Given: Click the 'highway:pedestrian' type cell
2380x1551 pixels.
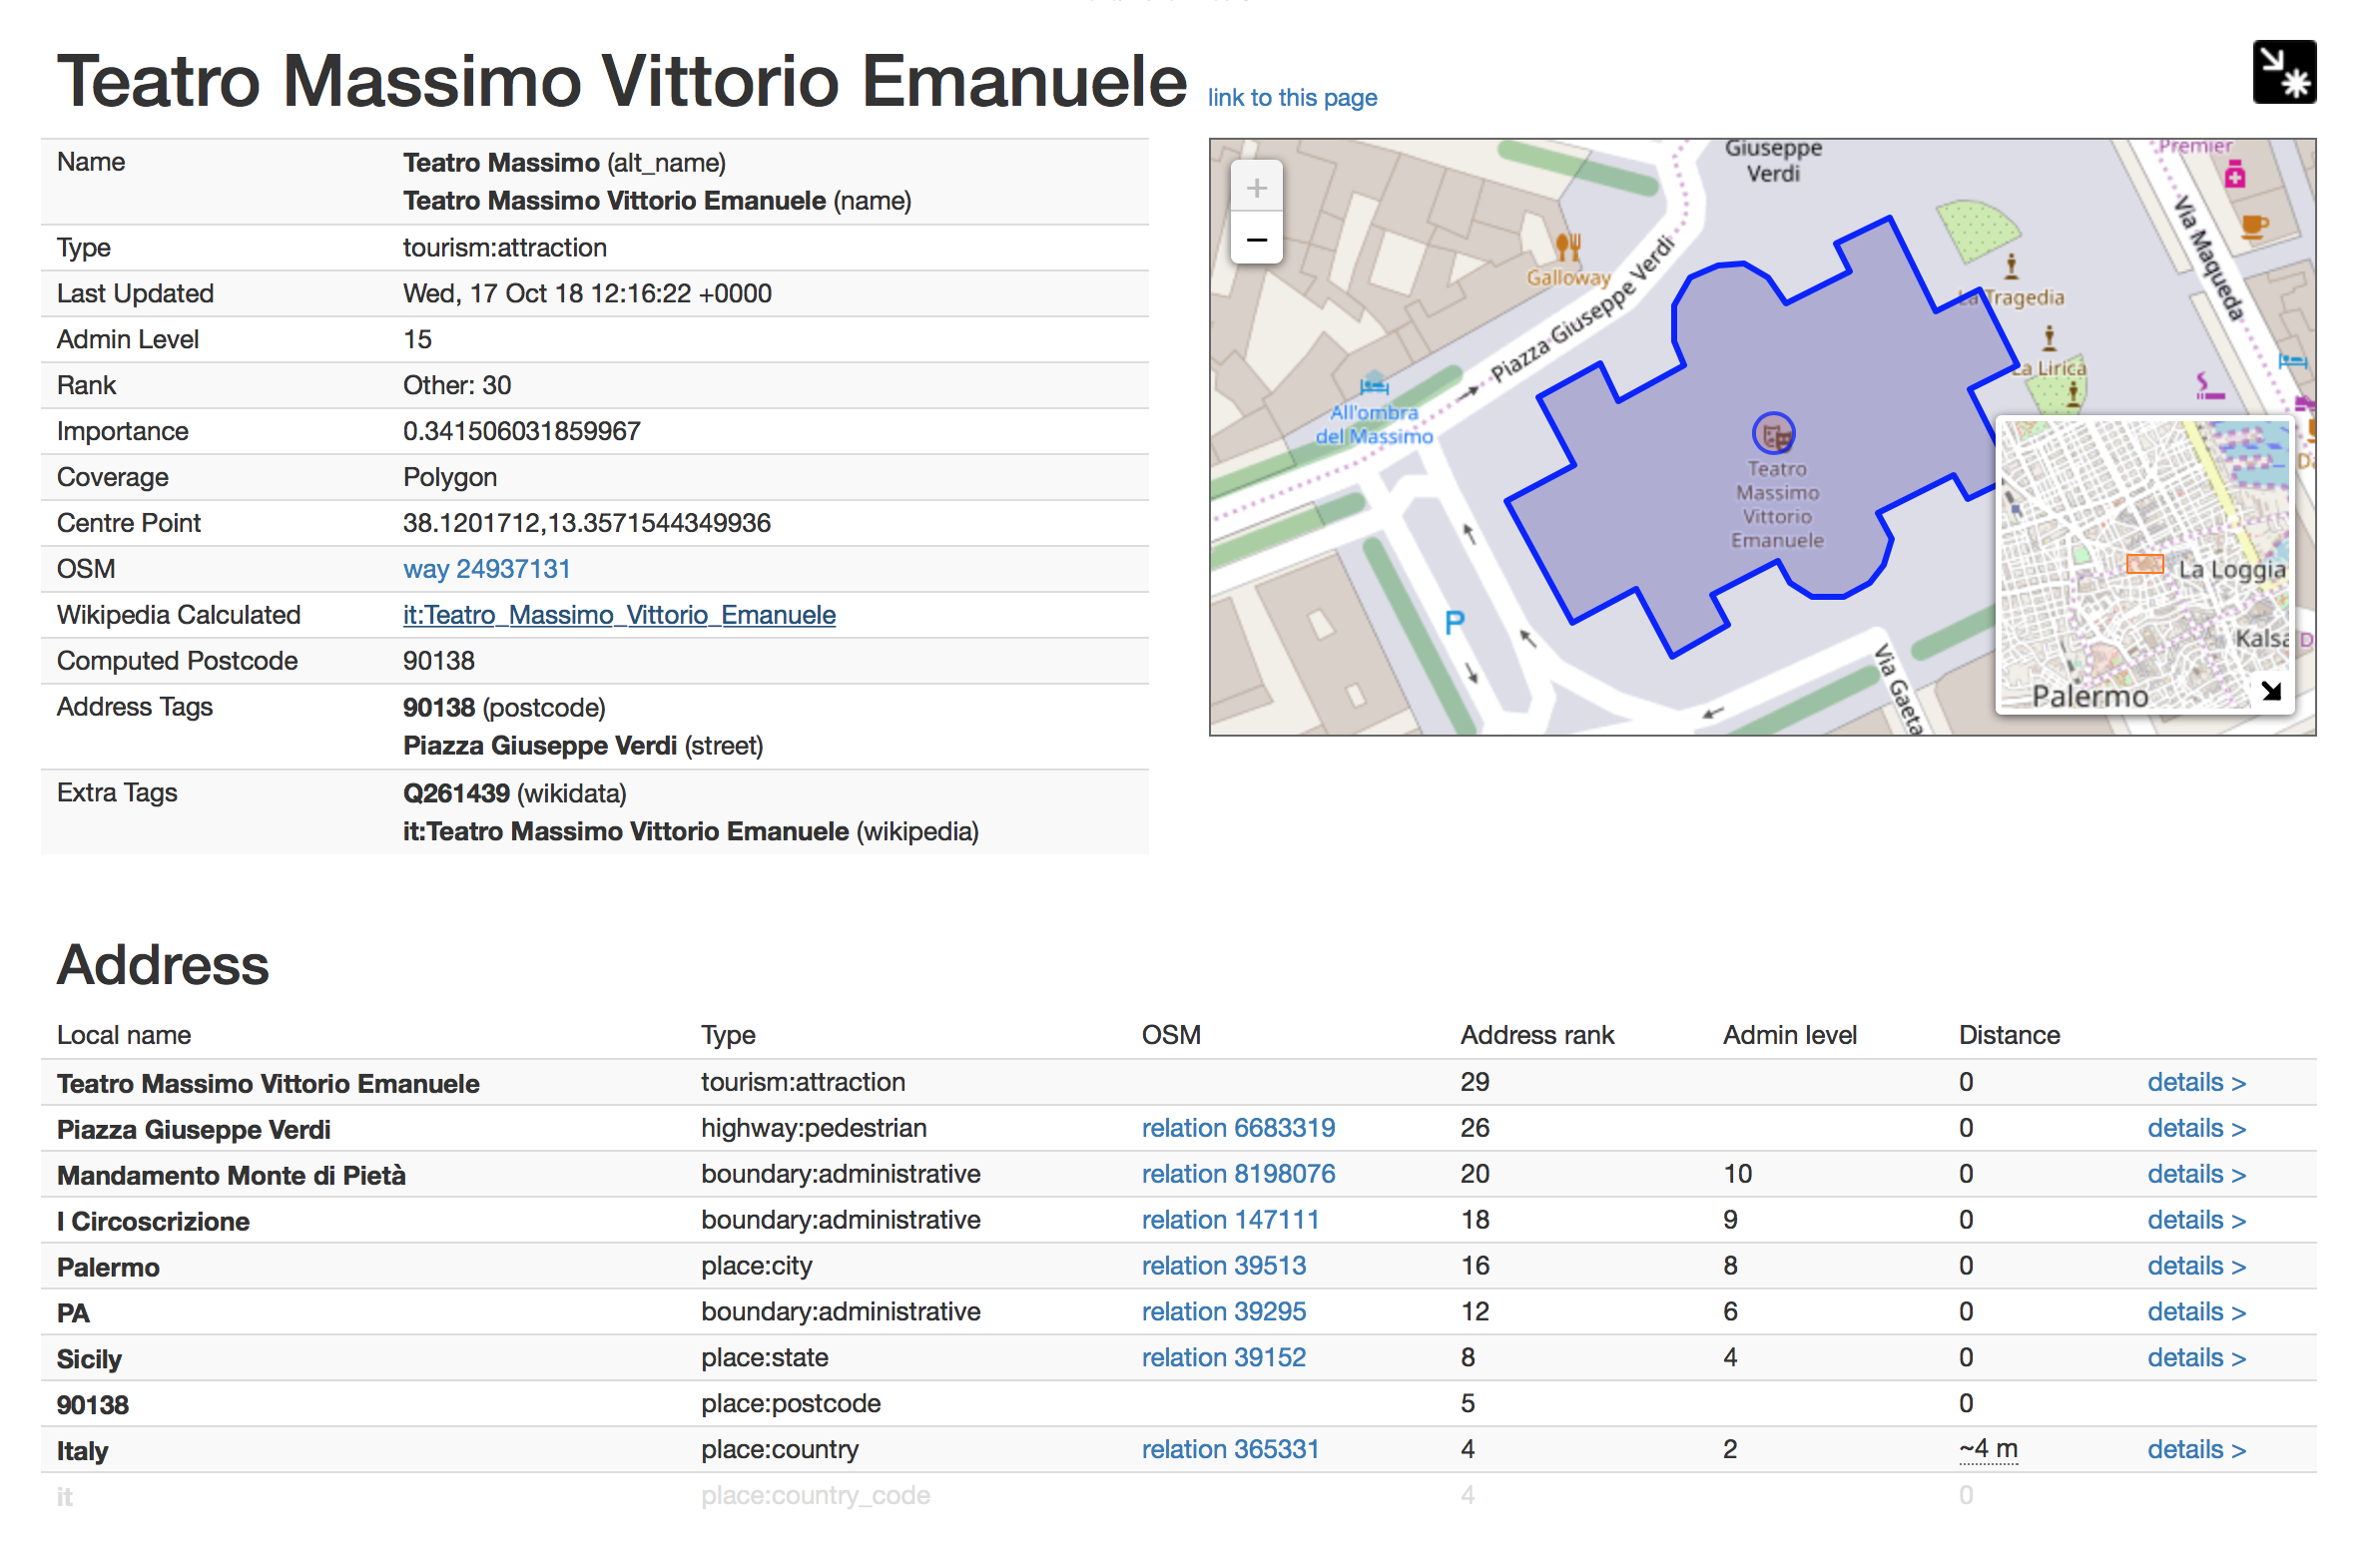Looking at the screenshot, I should [x=813, y=1129].
